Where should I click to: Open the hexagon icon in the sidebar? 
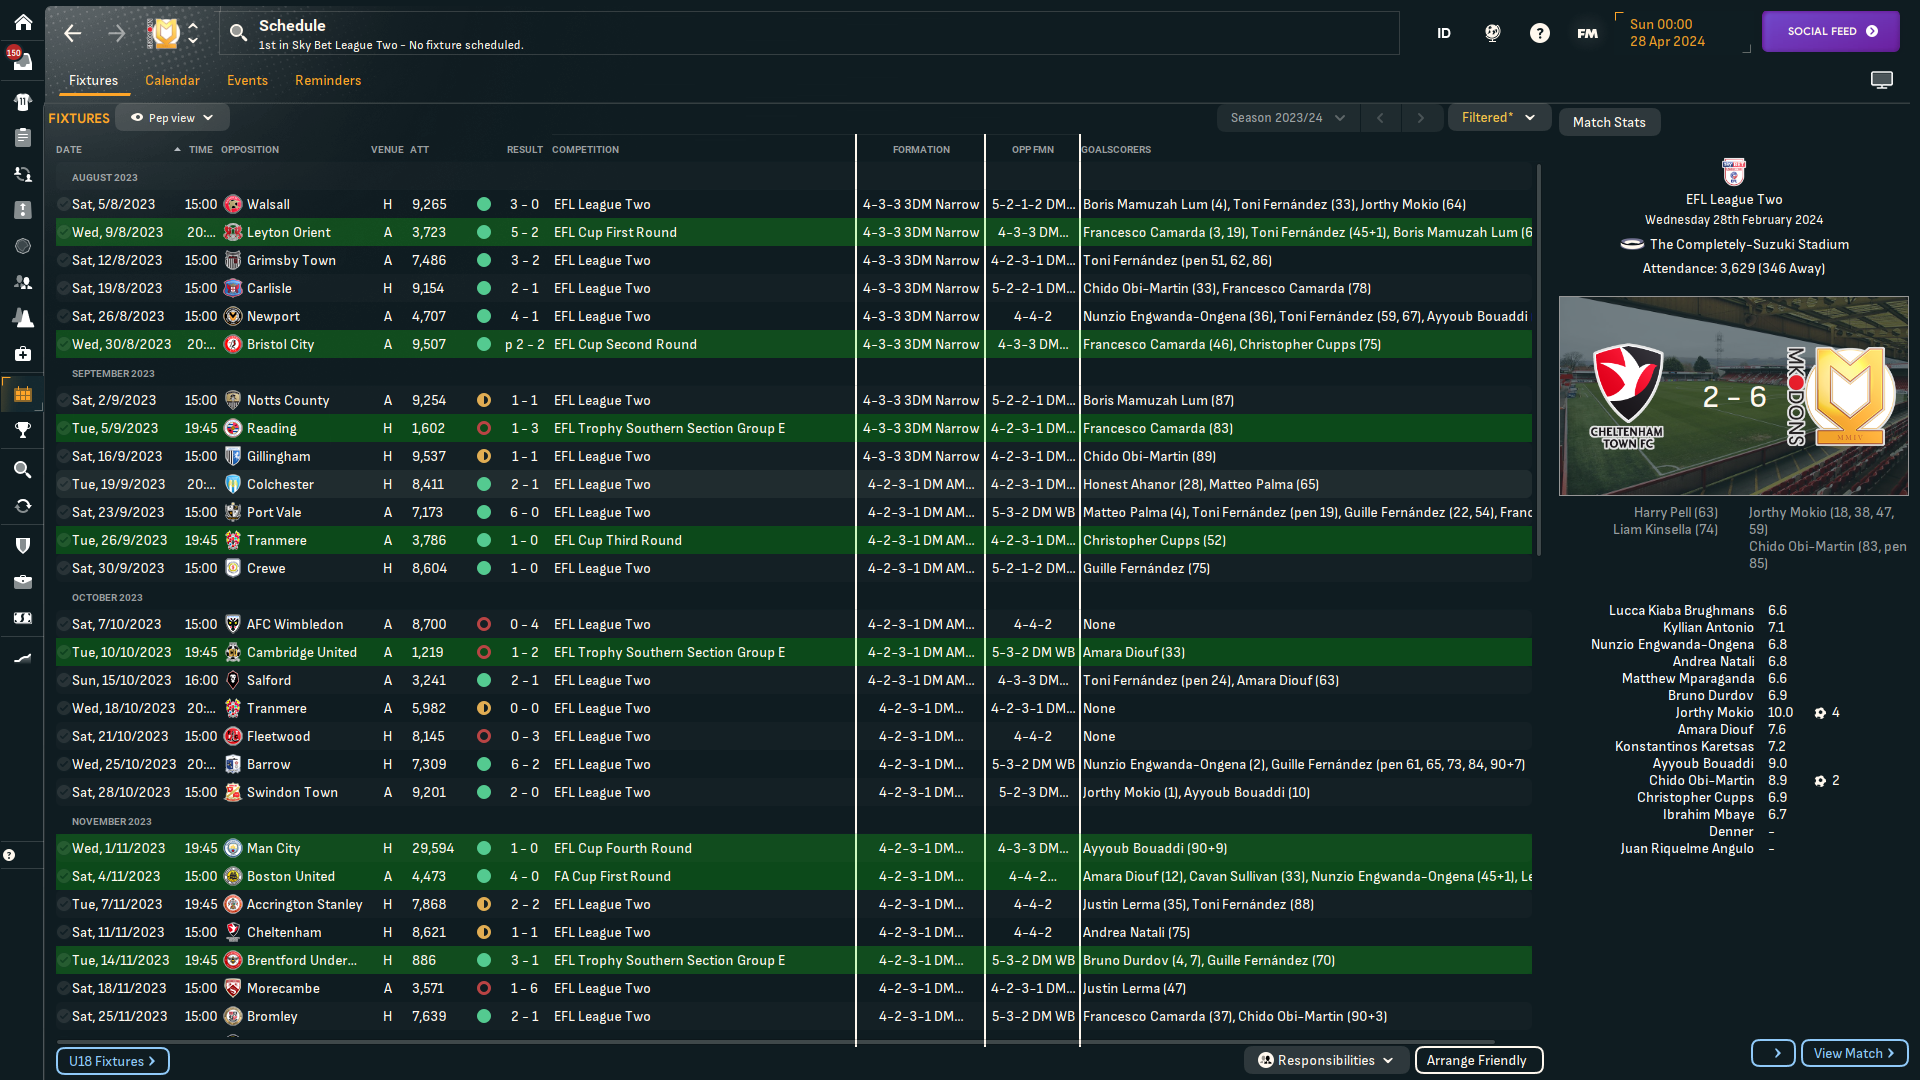pos(22,246)
